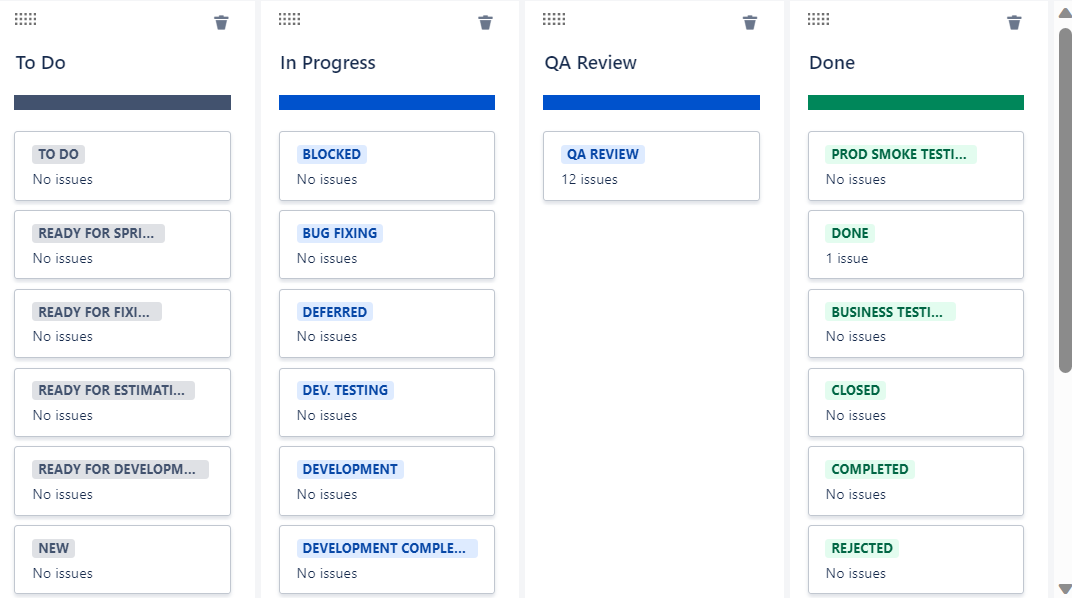The image size is (1072, 598).
Task: Click the blue progress bar under In Progress
Action: coord(387,101)
